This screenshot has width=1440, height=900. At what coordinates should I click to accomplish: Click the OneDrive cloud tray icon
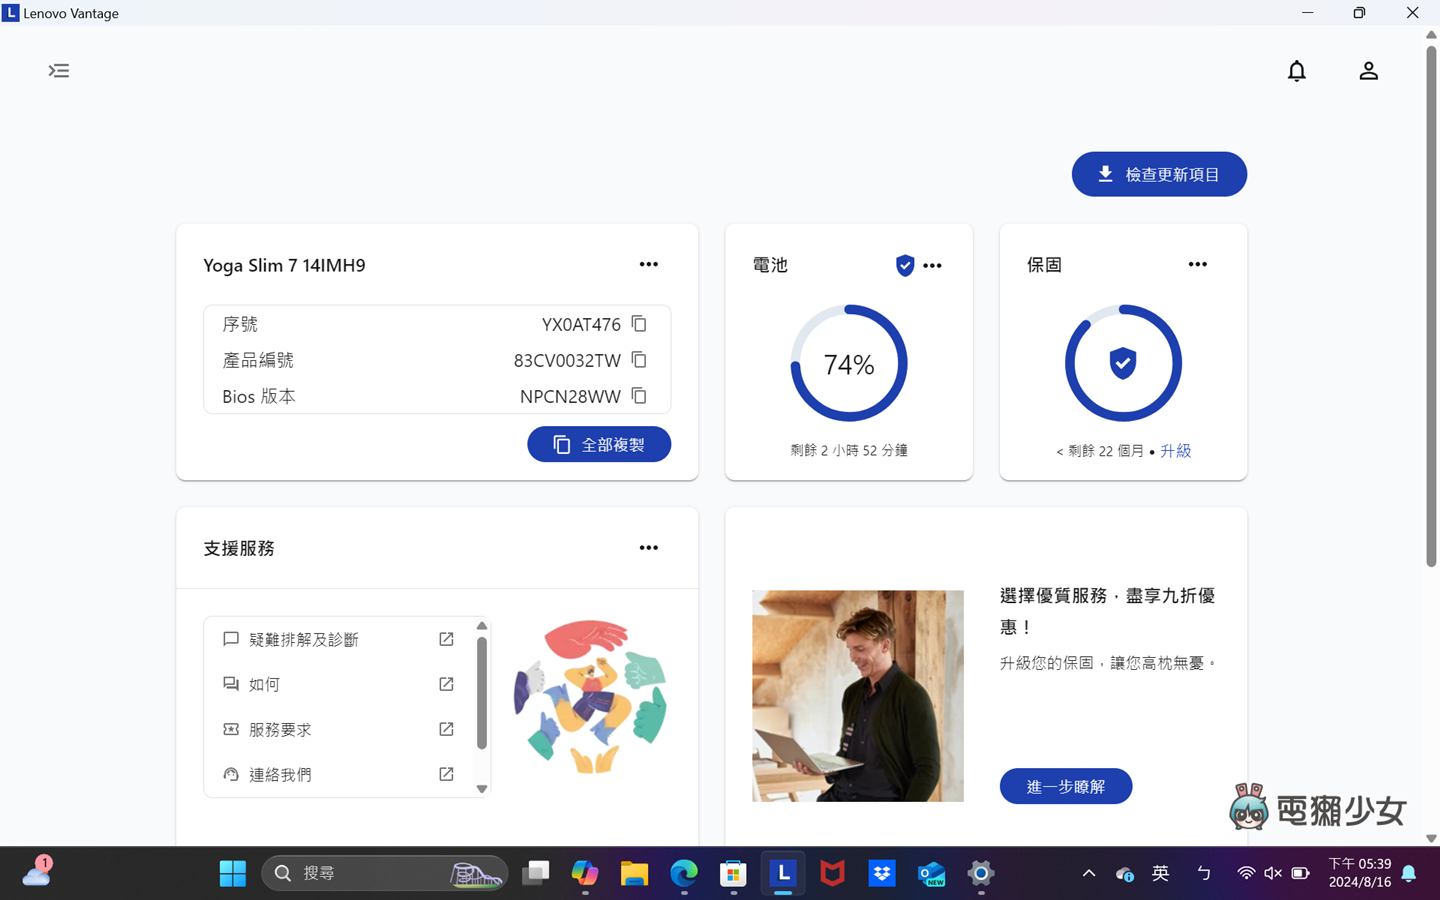click(x=1125, y=874)
